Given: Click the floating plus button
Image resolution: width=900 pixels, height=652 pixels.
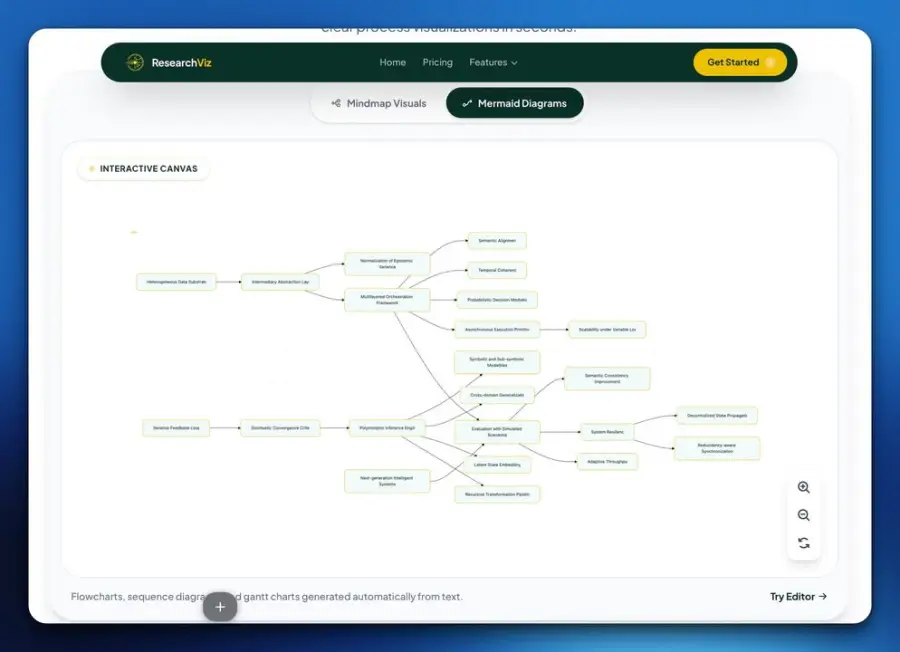Looking at the screenshot, I should [x=220, y=607].
